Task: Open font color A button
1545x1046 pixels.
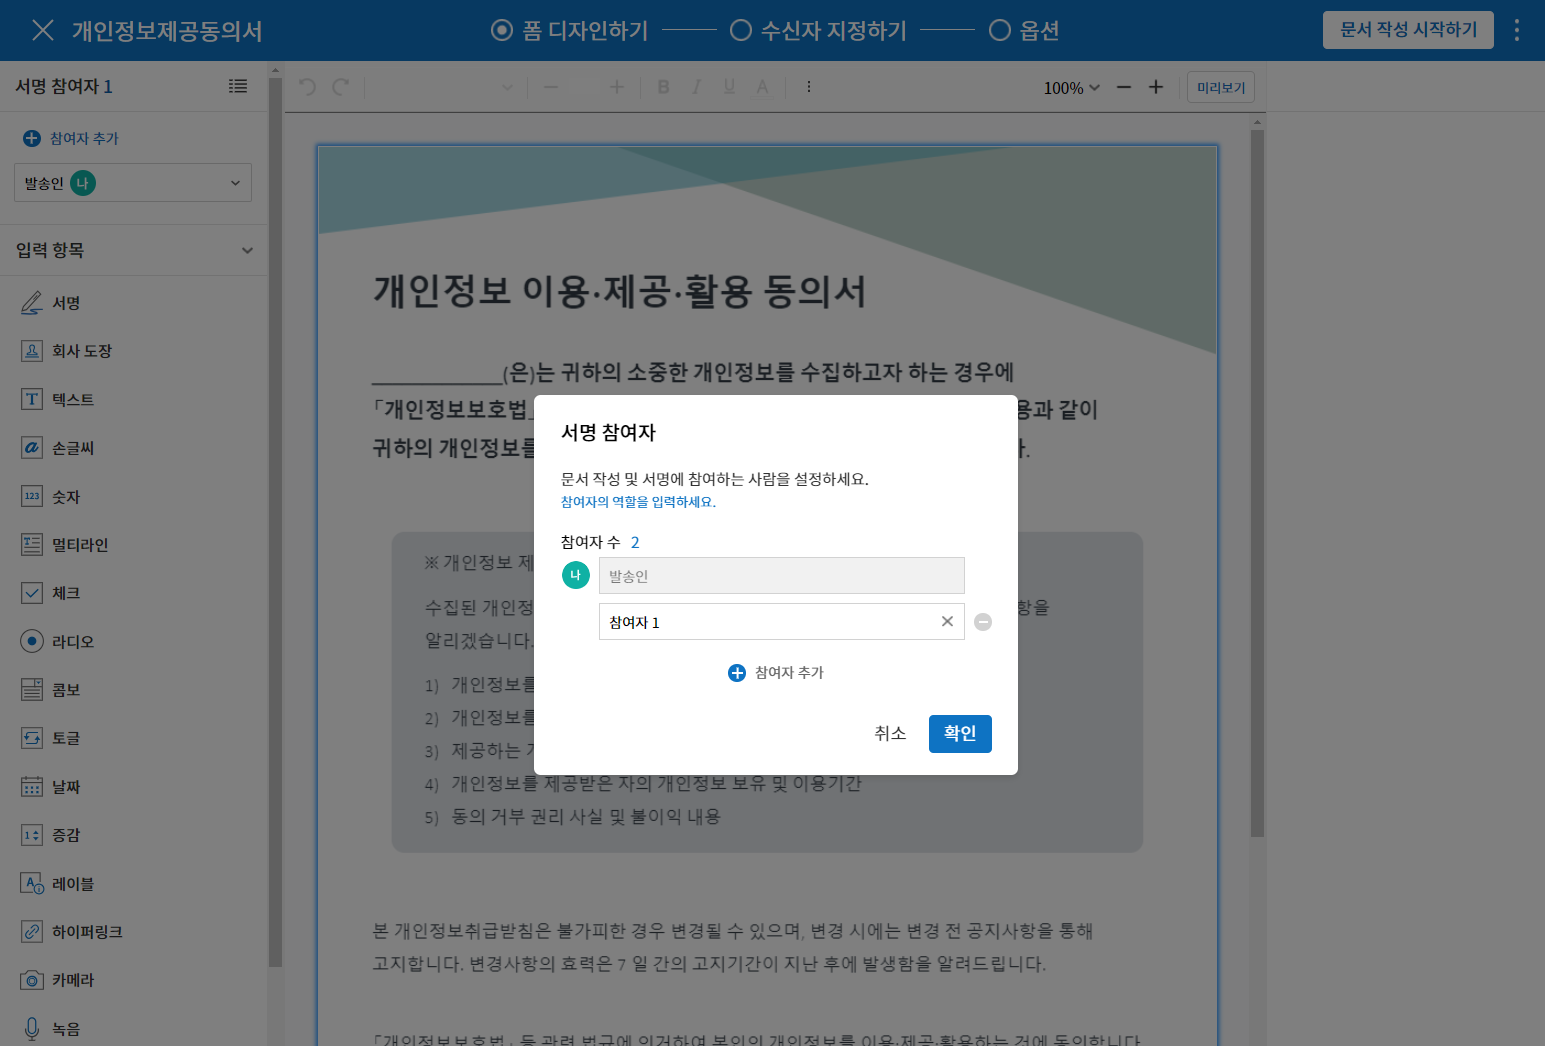Action: tap(762, 87)
